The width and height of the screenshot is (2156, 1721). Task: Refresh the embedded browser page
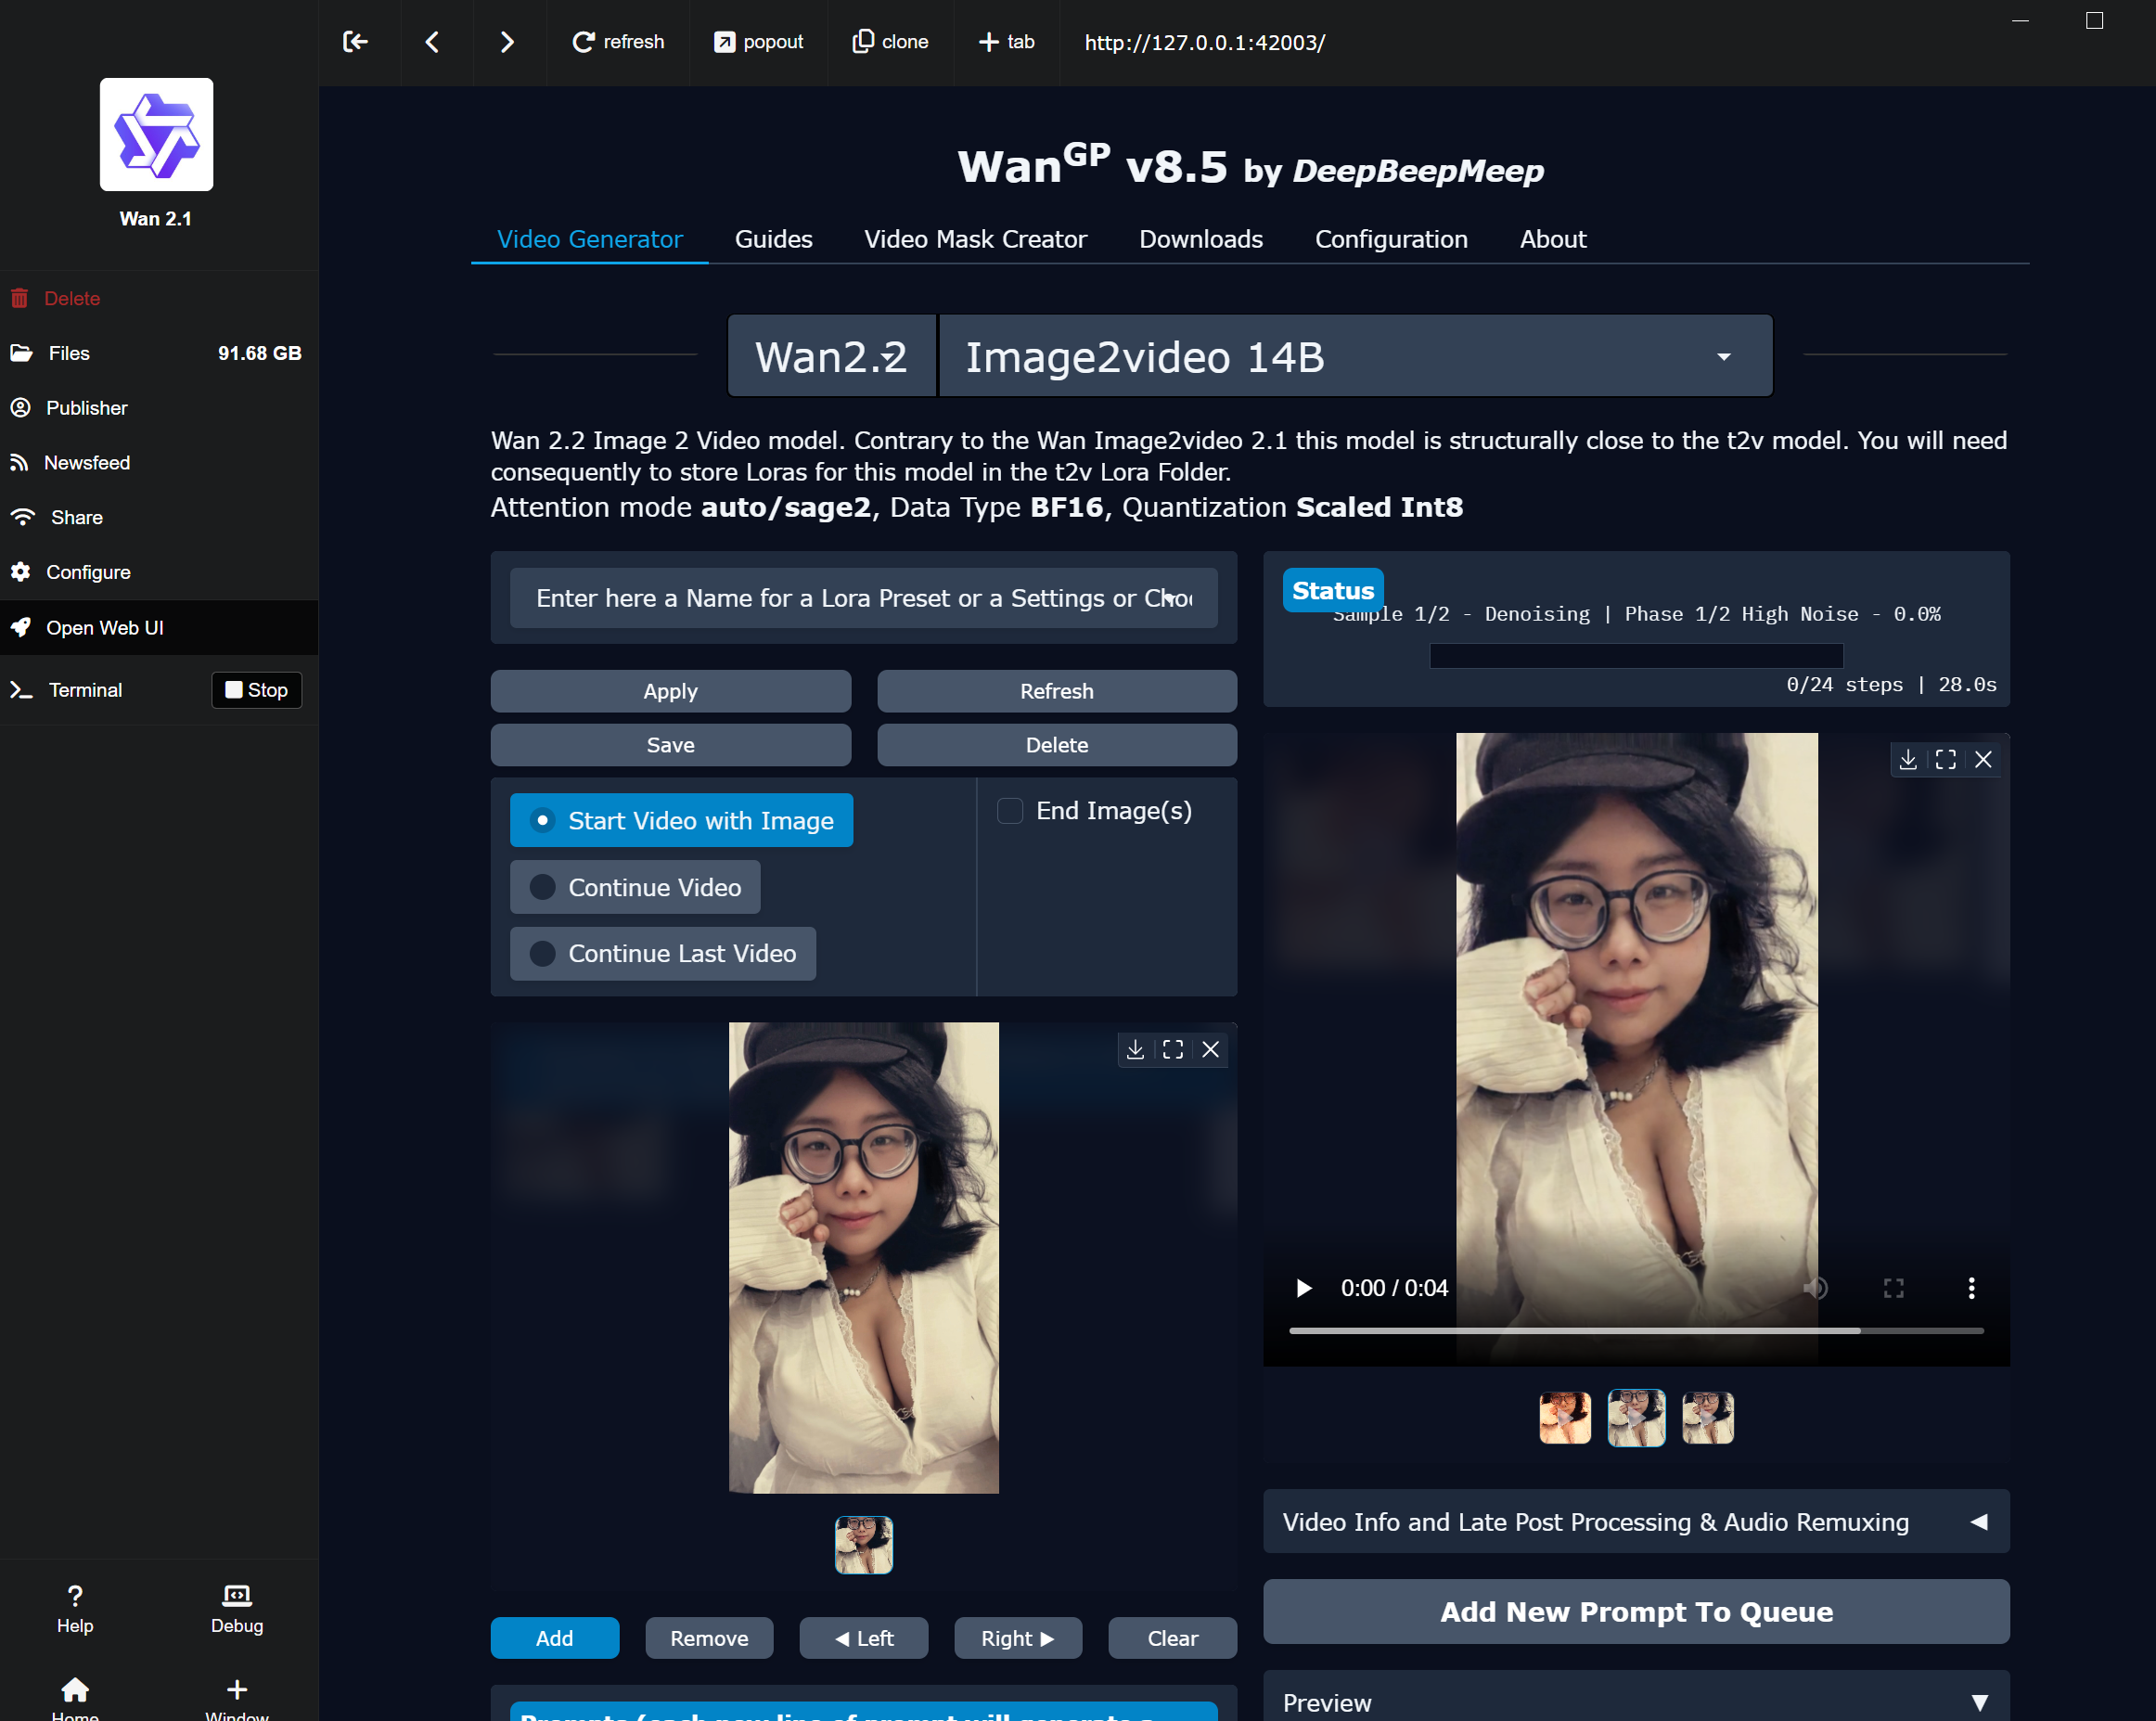click(618, 42)
